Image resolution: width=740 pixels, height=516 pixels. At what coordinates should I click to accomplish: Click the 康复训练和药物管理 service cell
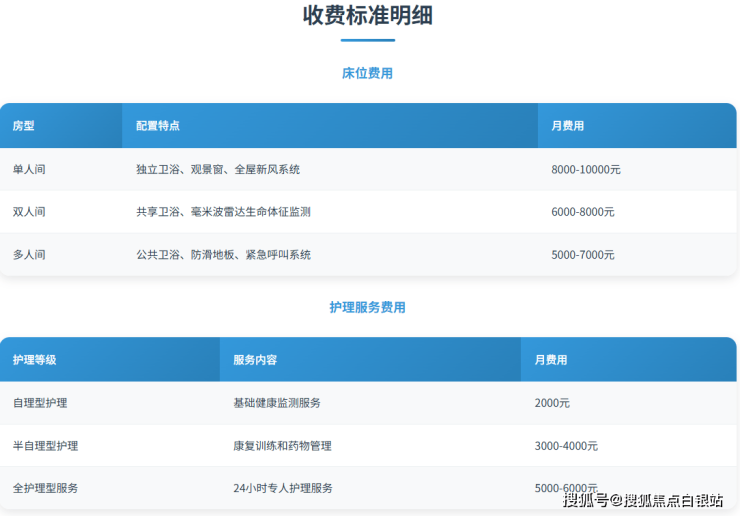(x=282, y=446)
